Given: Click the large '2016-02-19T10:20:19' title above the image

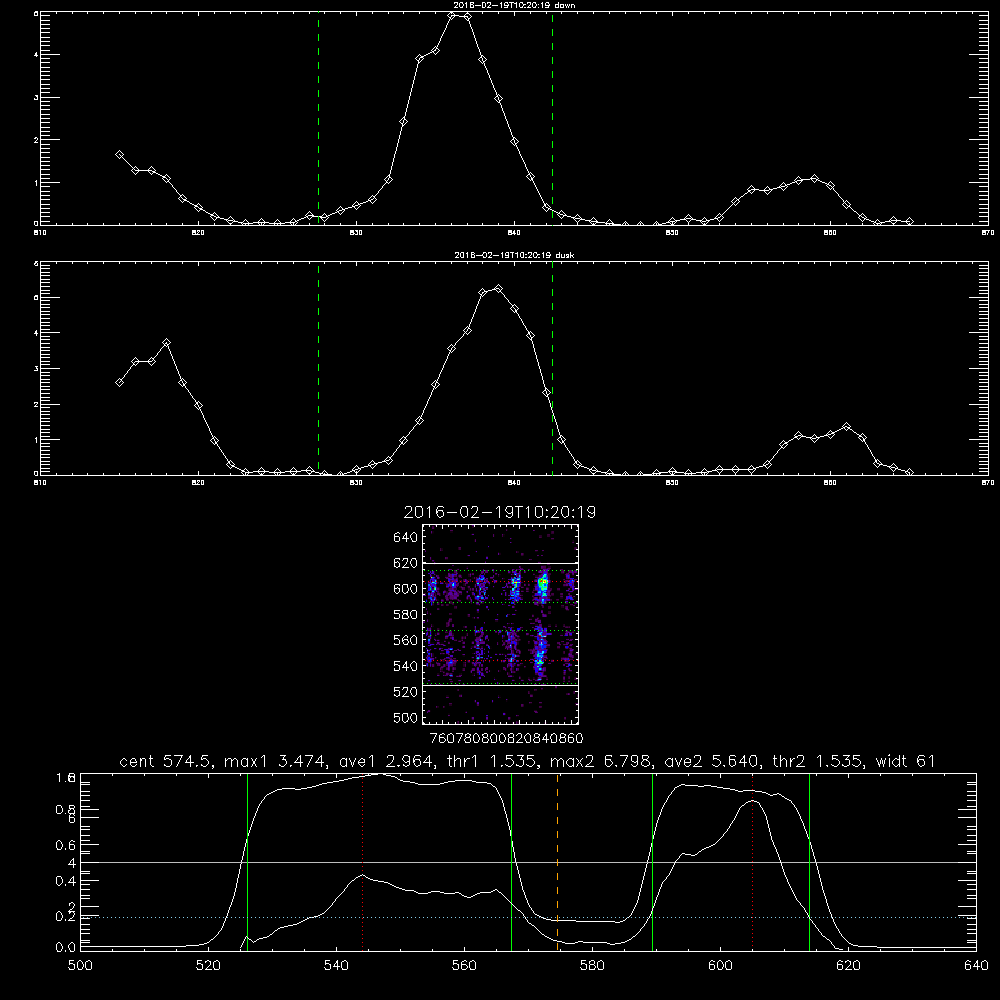Looking at the screenshot, I should (500, 512).
